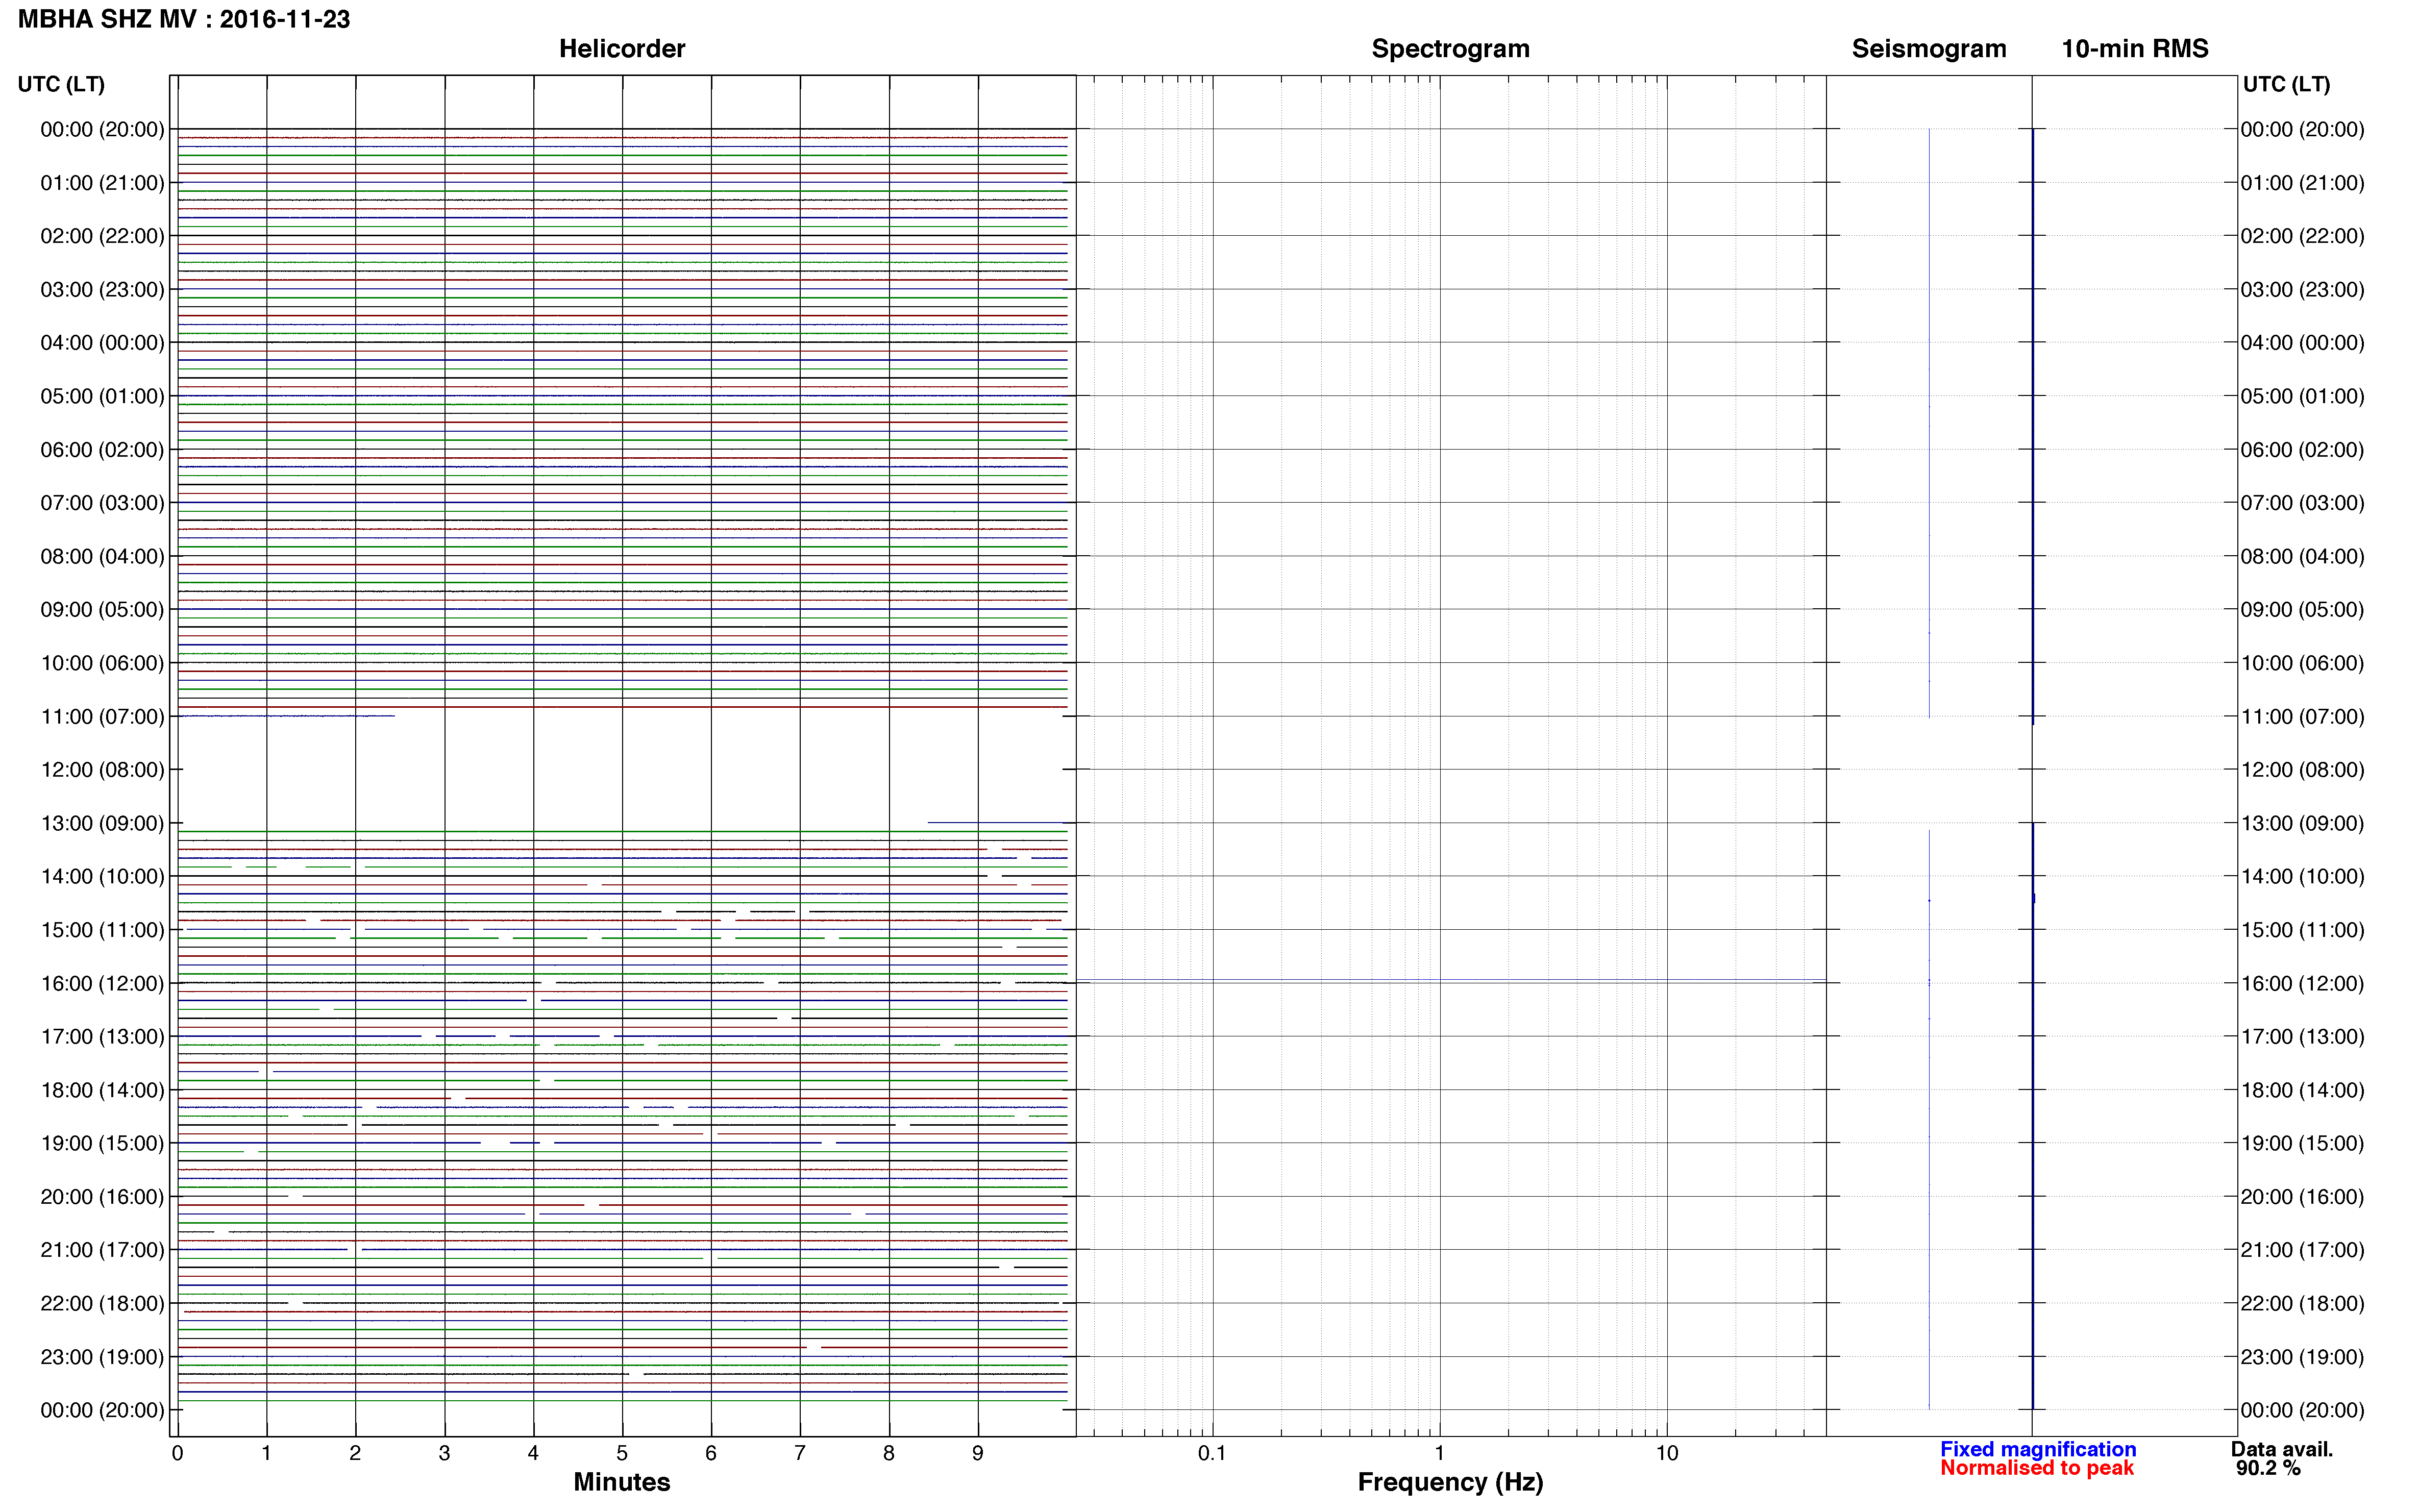This screenshot has height=1512, width=2419.
Task: Click the right '06:00 (02:00)' time label
Action: pos(2302,450)
